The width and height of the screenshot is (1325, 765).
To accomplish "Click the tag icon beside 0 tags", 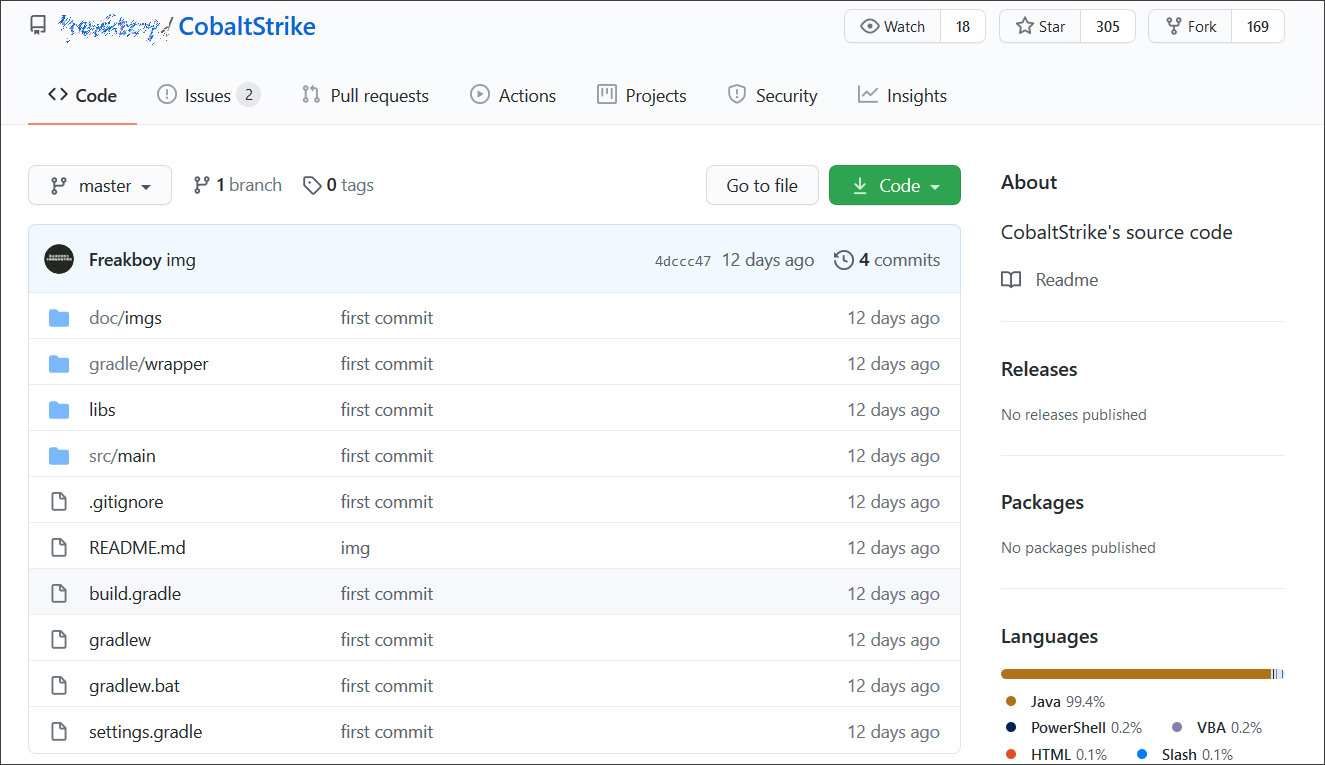I will pos(312,185).
